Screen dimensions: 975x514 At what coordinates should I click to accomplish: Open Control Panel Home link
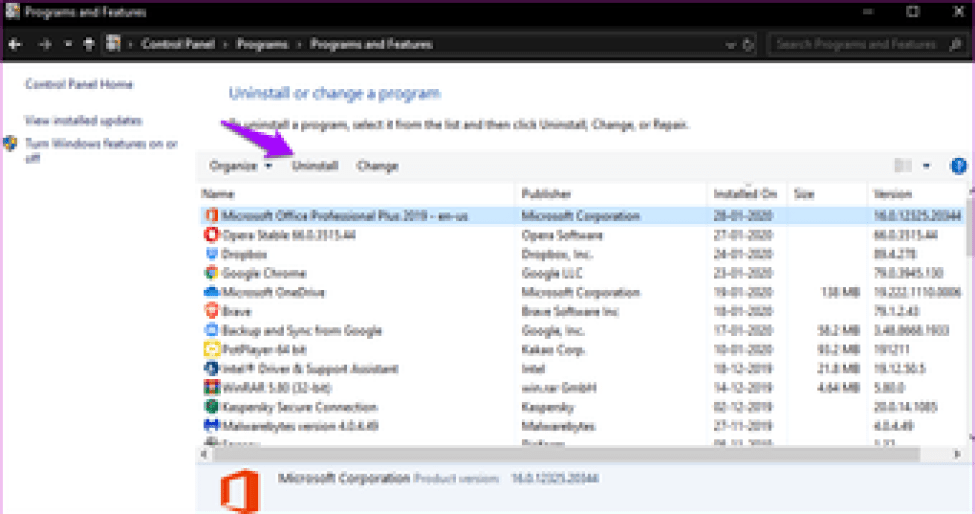tap(79, 85)
